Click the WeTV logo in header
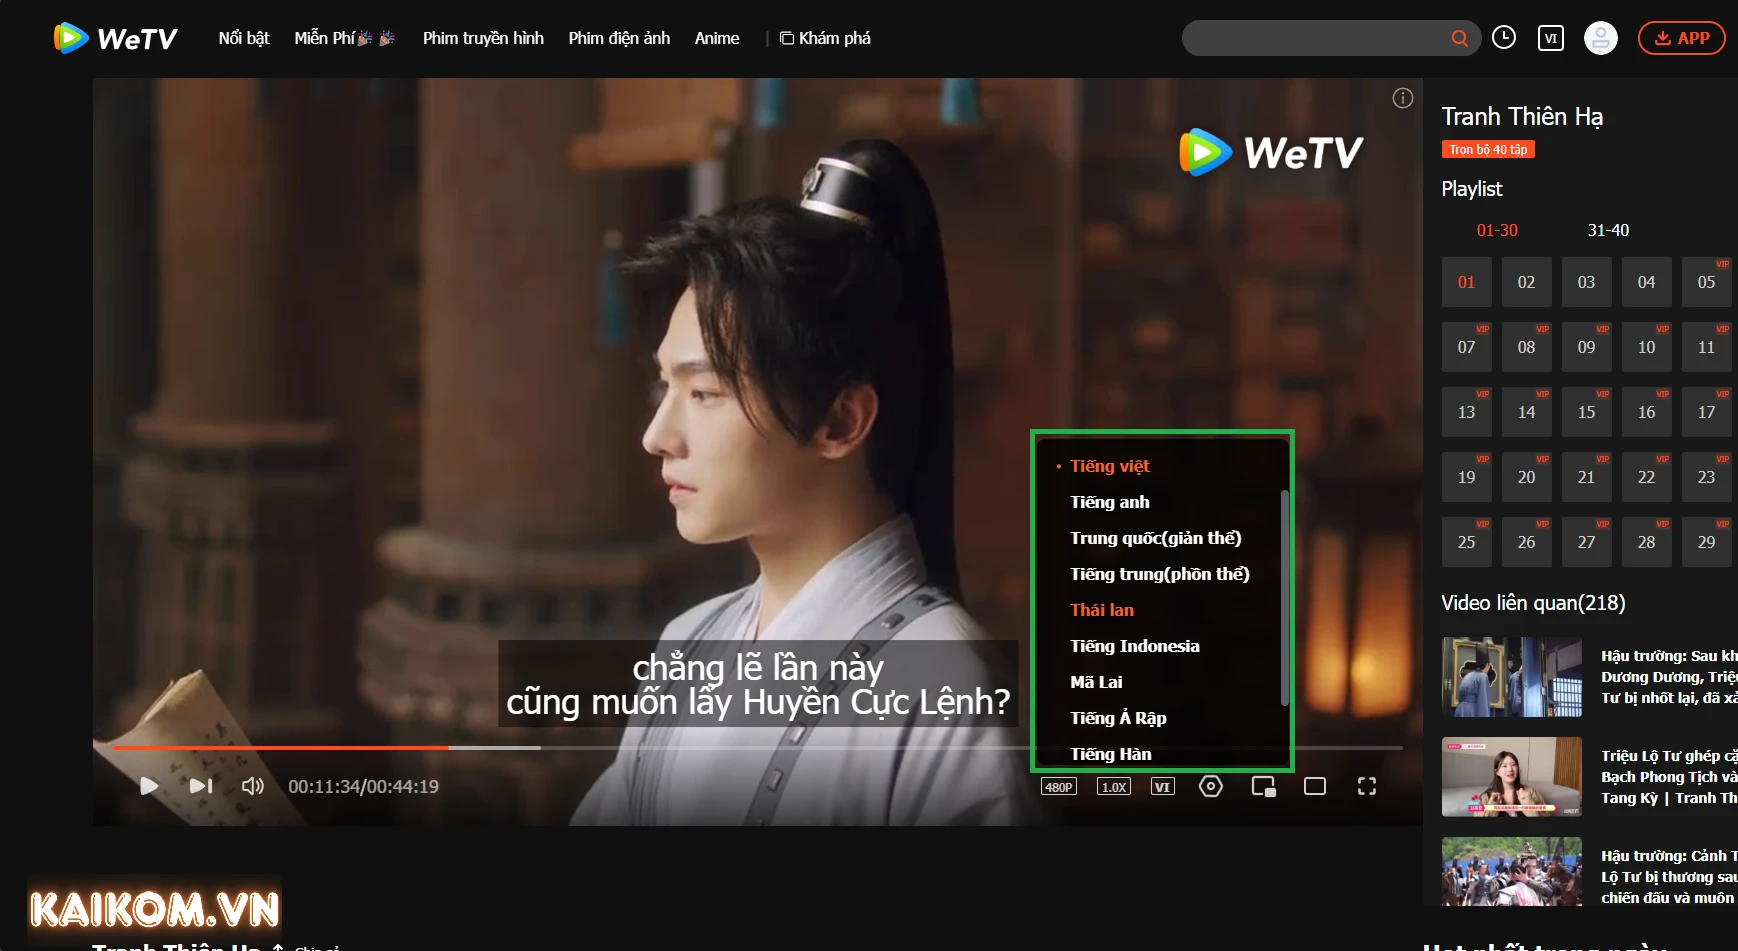 pyautogui.click(x=115, y=38)
